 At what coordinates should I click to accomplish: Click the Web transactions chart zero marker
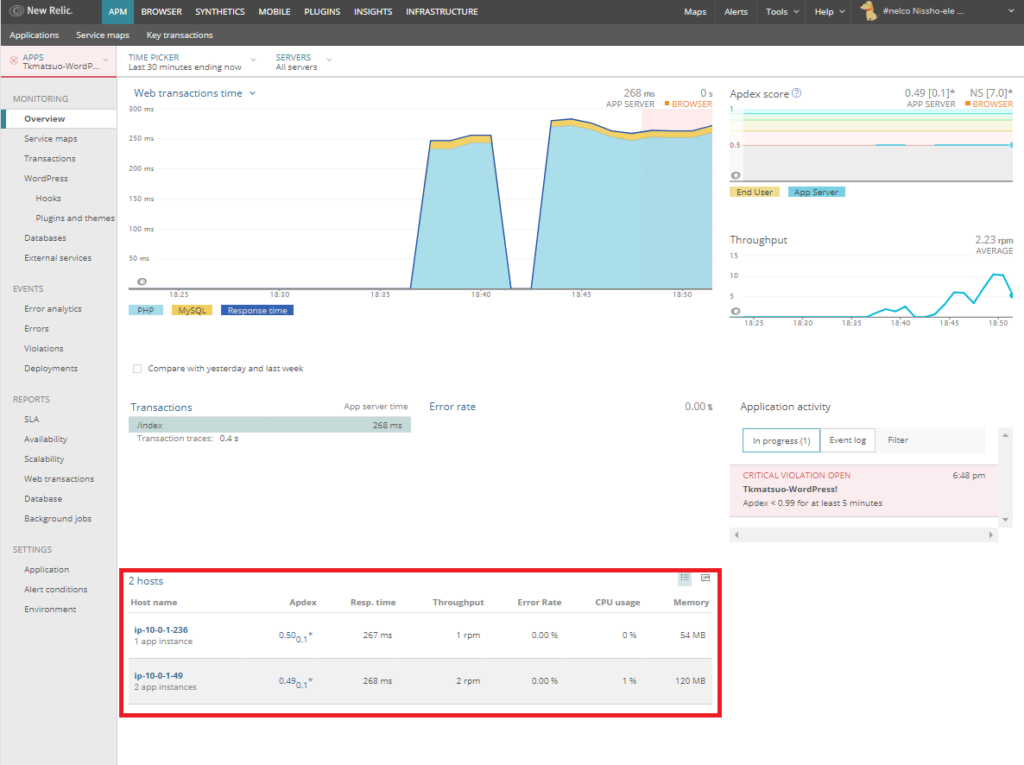pyautogui.click(x=142, y=282)
